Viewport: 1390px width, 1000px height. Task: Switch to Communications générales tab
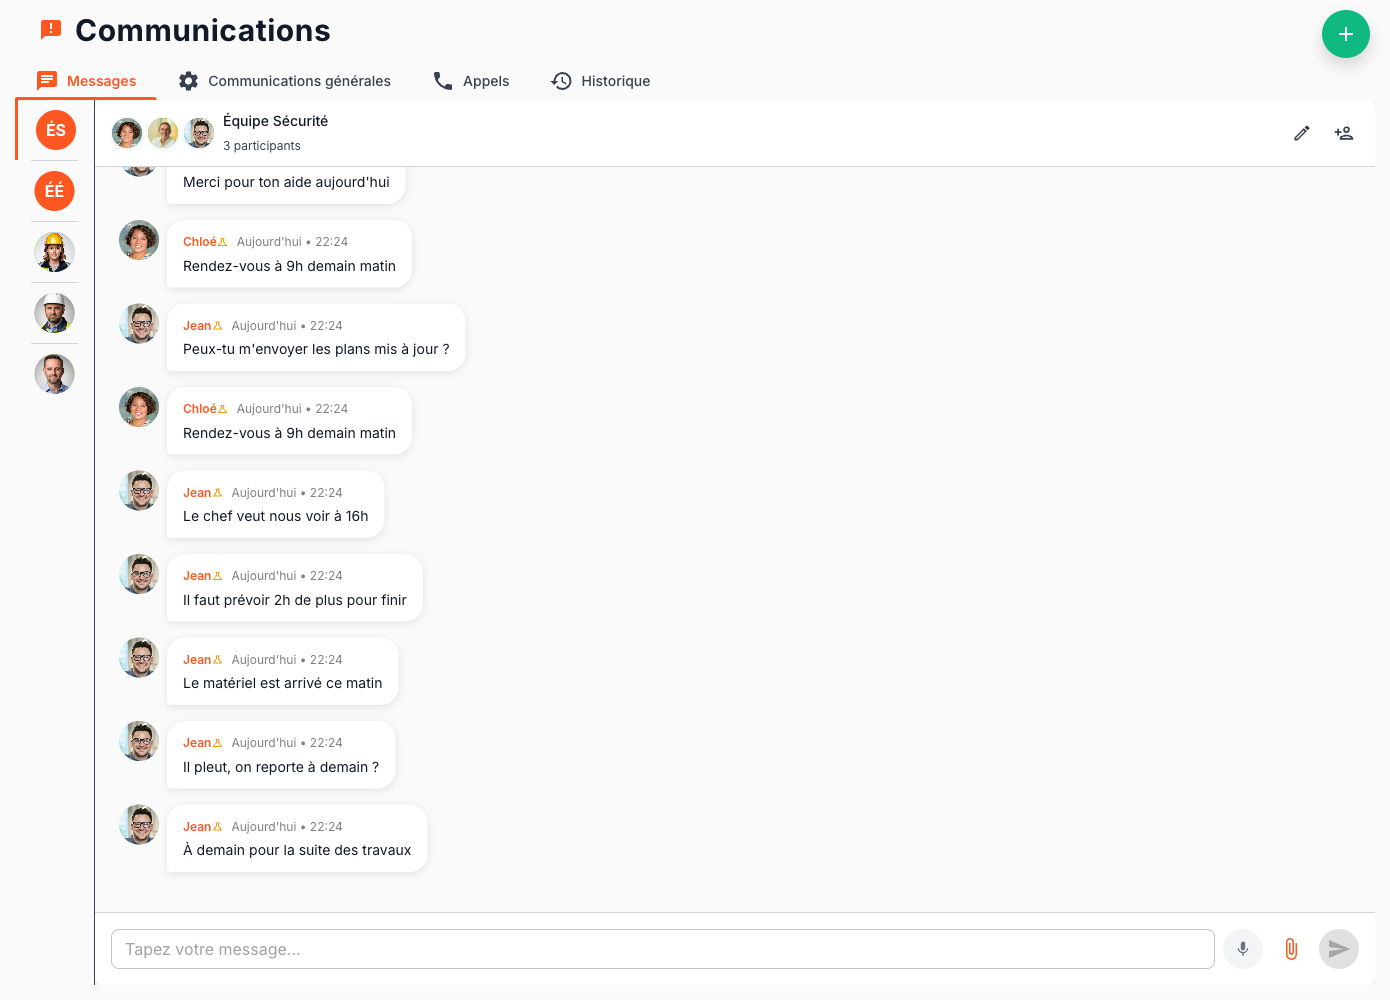click(284, 81)
